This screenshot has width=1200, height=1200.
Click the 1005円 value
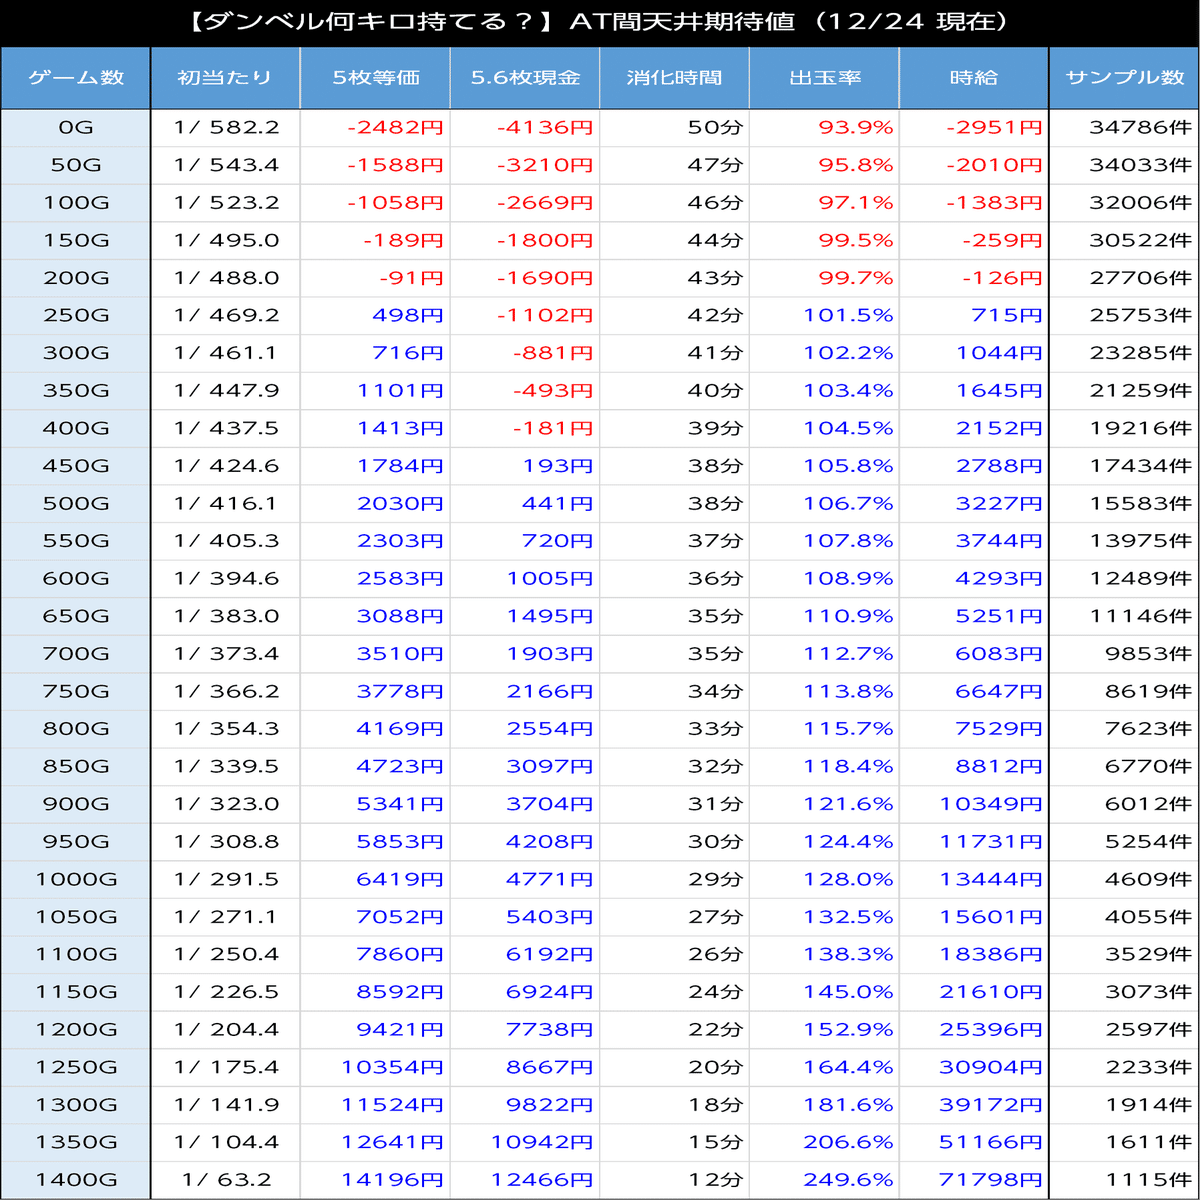[x=550, y=579]
